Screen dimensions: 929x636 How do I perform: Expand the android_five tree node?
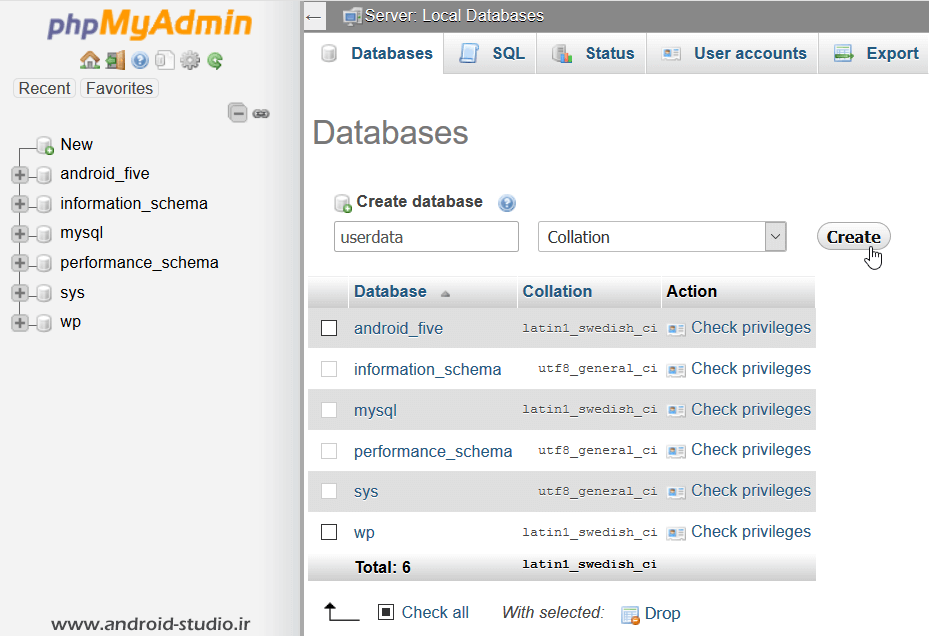point(20,174)
